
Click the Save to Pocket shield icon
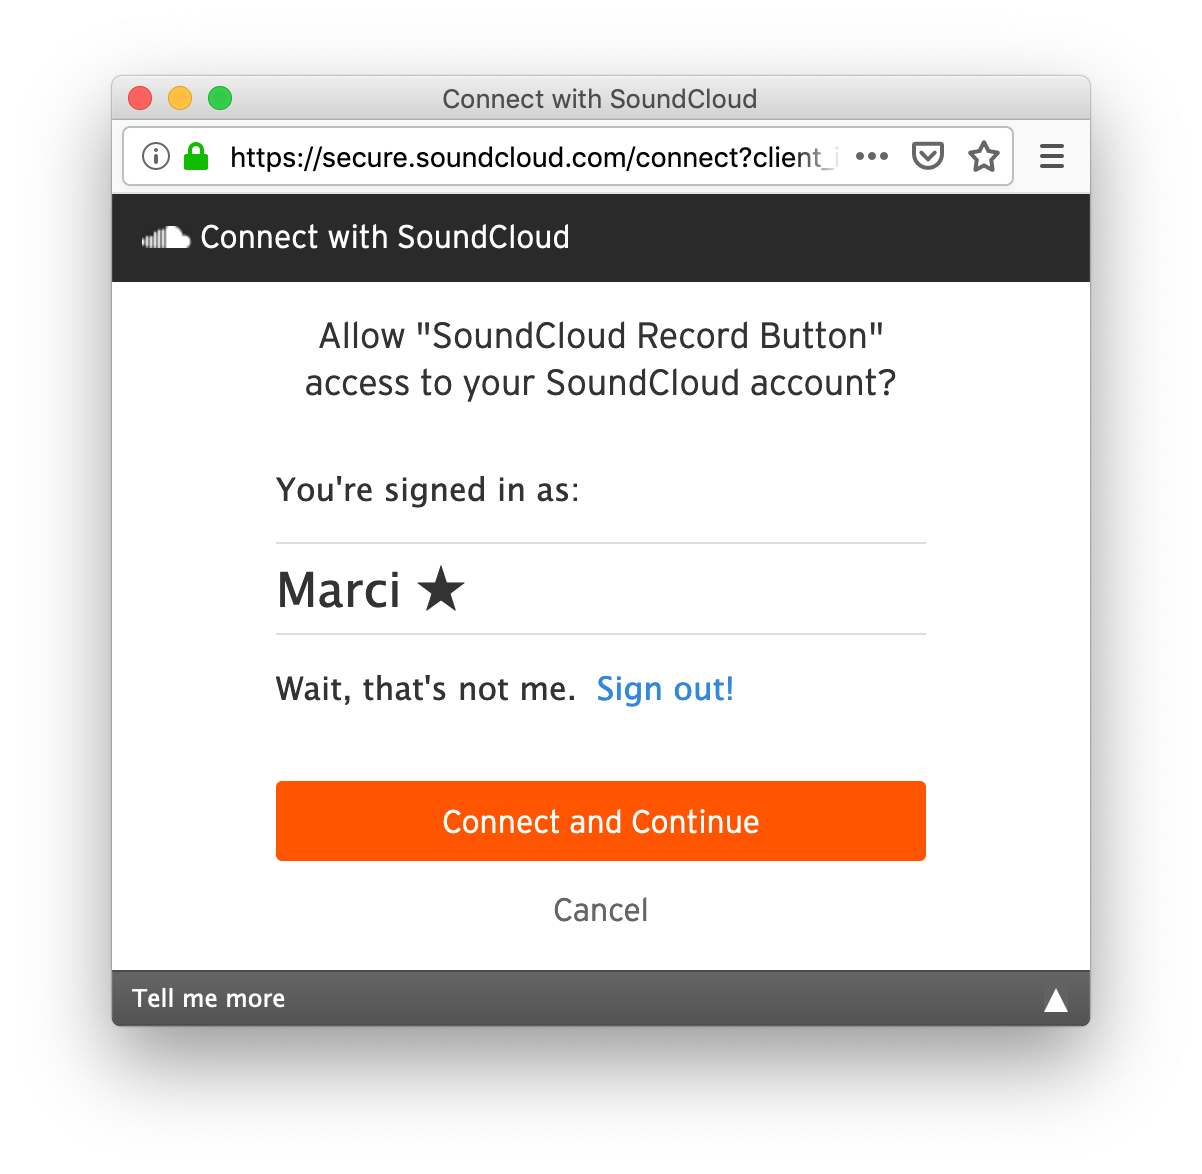[928, 156]
